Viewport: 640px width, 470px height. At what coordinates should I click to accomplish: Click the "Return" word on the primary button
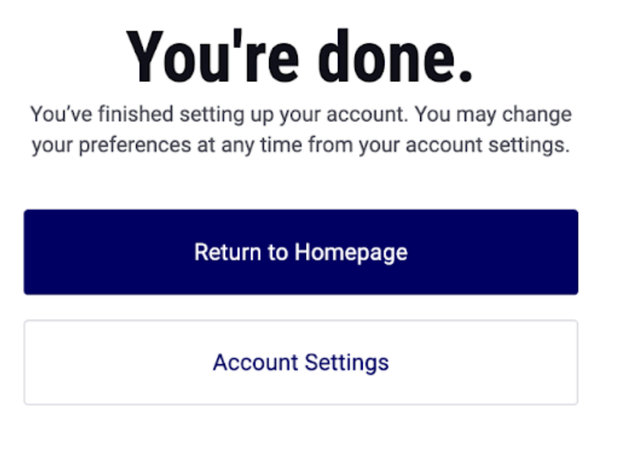click(x=227, y=252)
